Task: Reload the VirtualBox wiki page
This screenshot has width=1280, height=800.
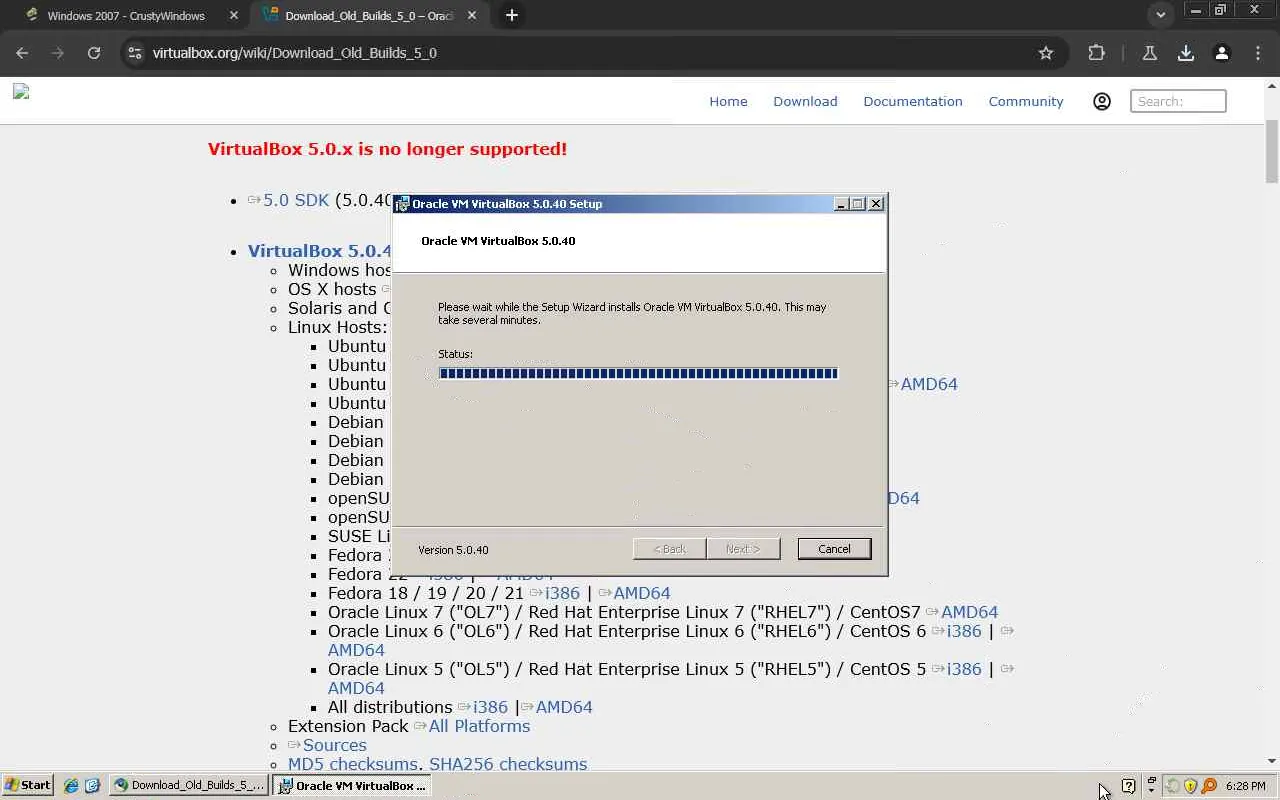Action: (94, 53)
